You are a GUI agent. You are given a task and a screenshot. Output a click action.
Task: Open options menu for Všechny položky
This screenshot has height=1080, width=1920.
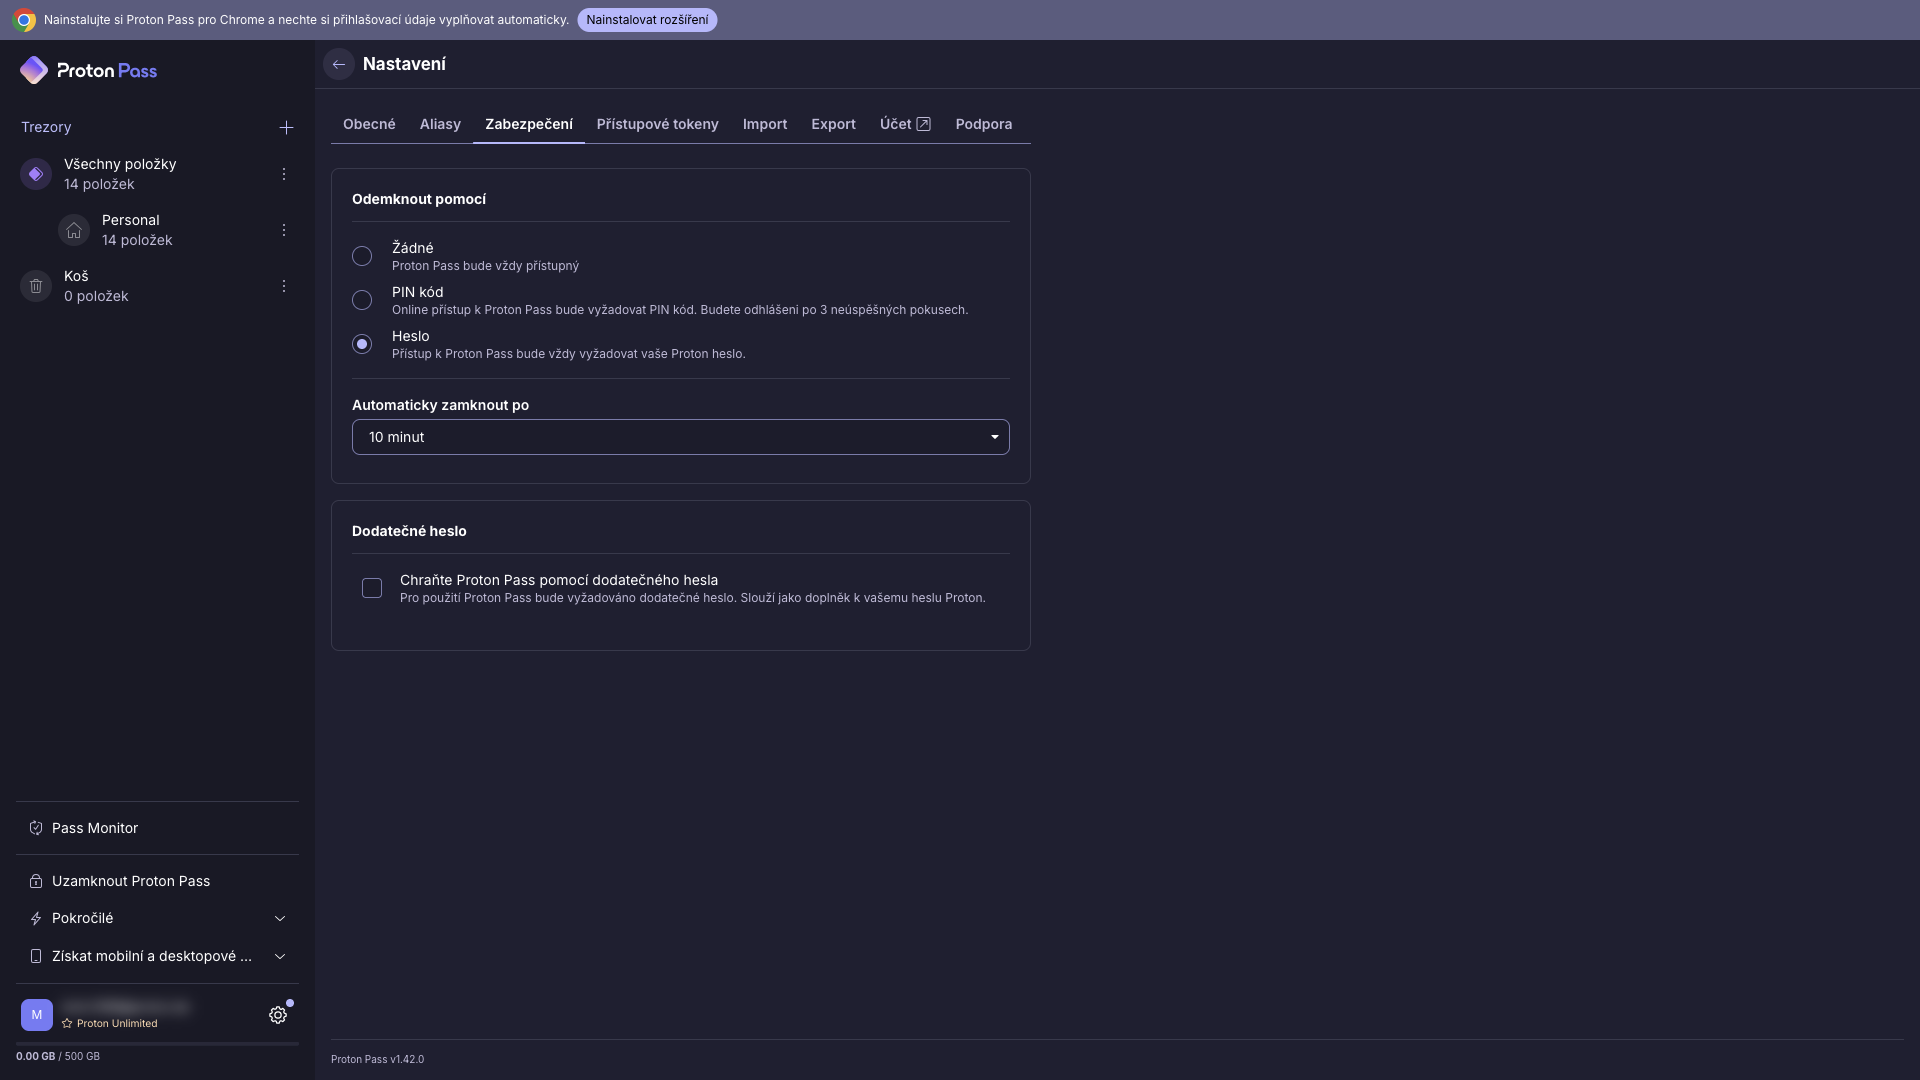(284, 174)
